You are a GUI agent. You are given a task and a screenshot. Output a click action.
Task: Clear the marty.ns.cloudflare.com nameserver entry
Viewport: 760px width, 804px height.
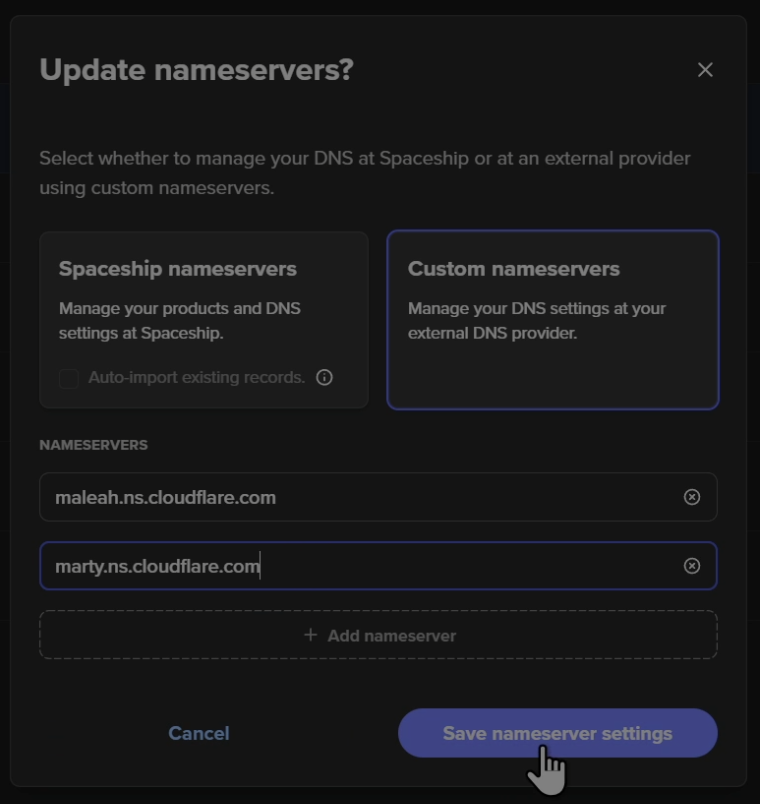tap(691, 566)
